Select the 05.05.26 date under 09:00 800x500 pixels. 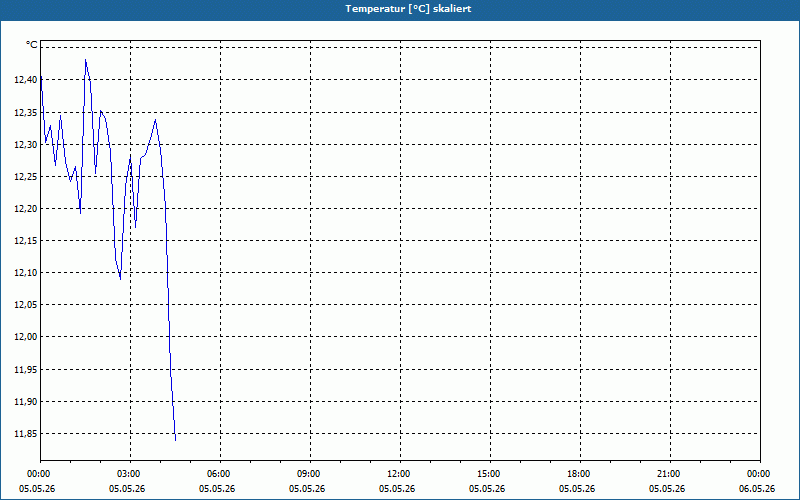point(307,489)
